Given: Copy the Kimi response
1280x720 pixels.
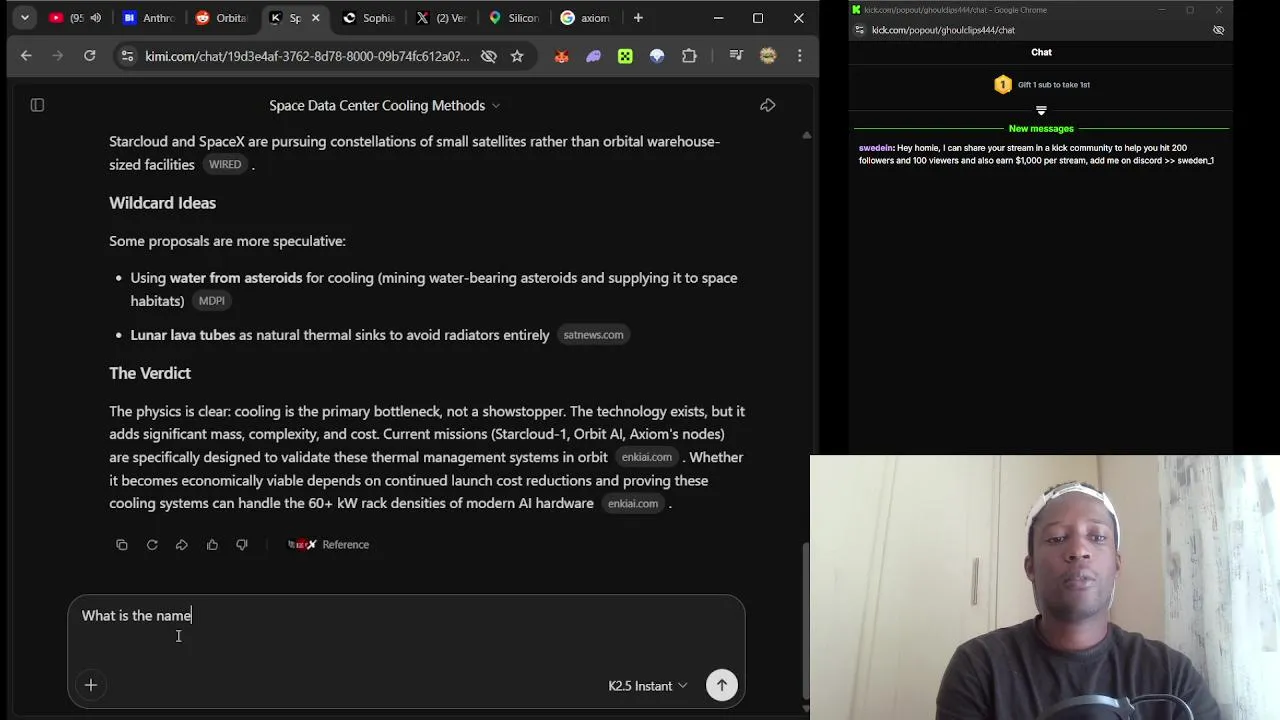Looking at the screenshot, I should 122,545.
